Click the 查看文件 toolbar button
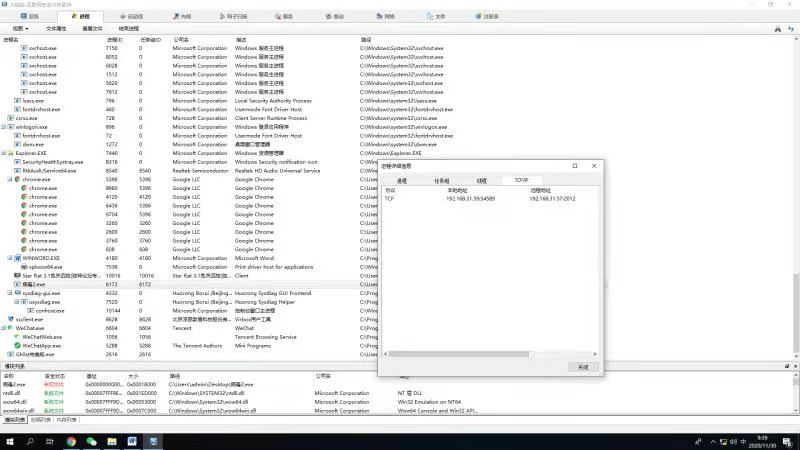Viewport: 800px width, 450px height. click(x=92, y=29)
